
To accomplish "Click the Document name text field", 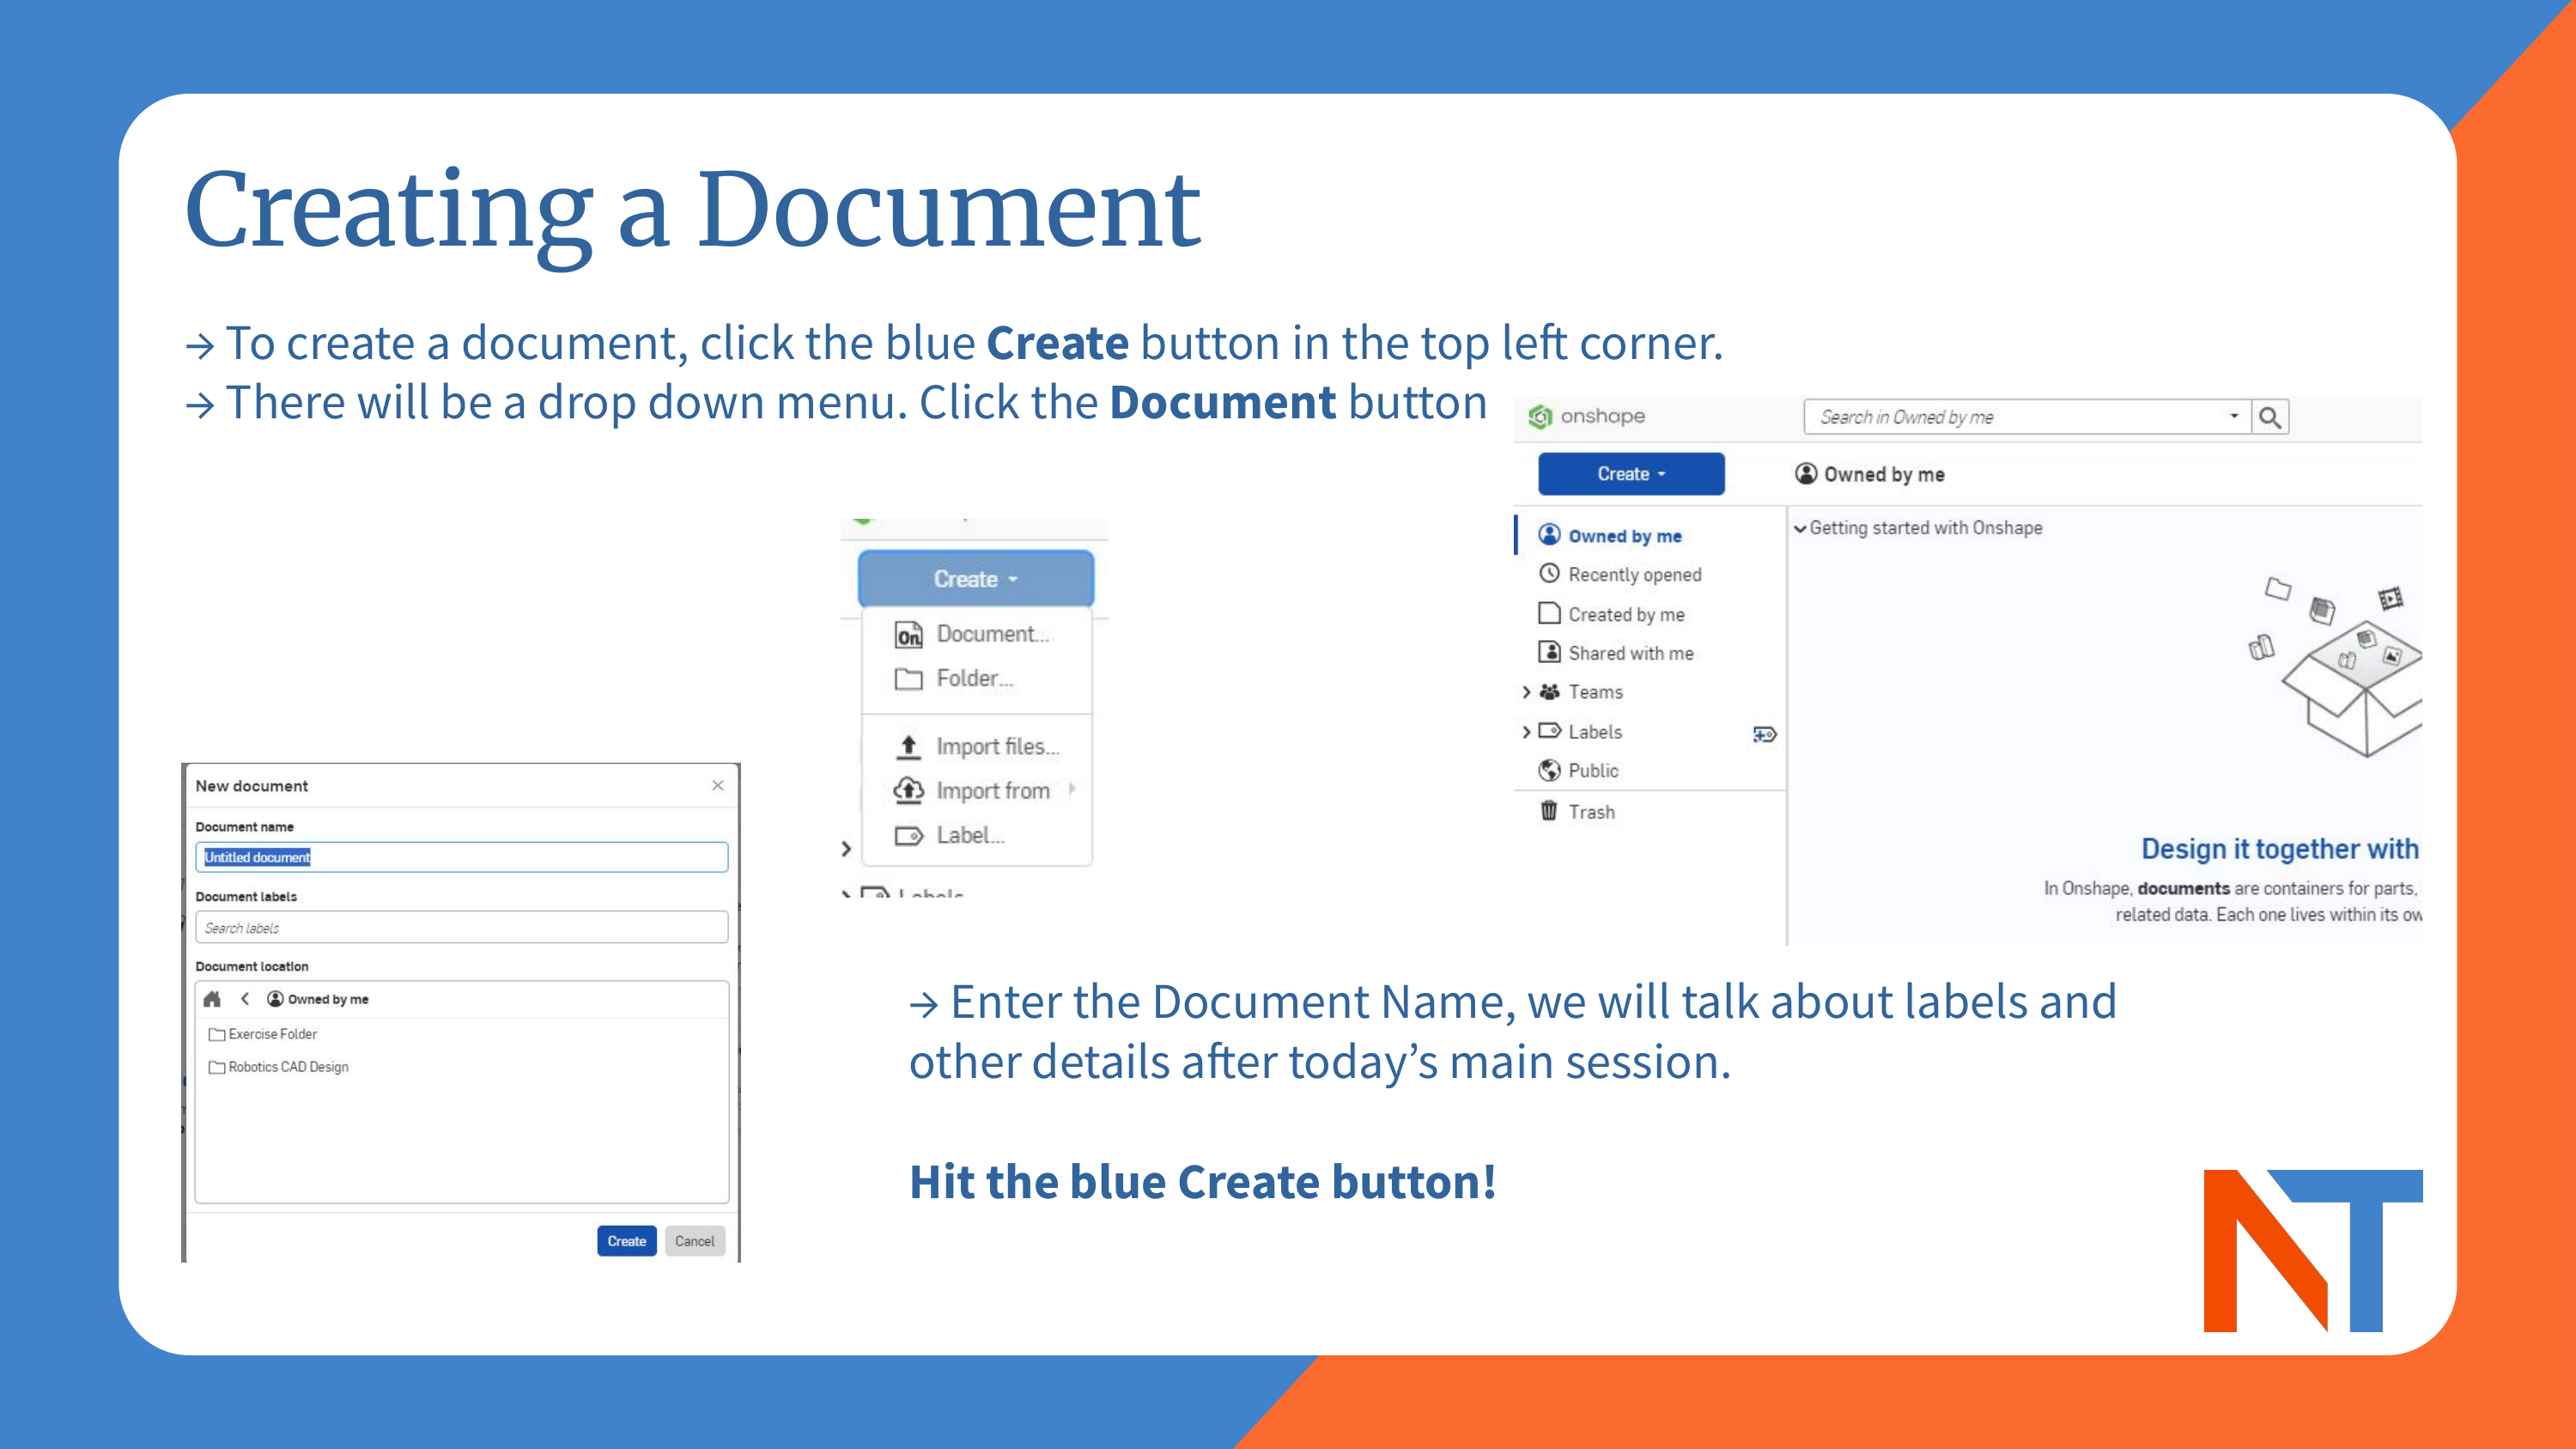I will pyautogui.click(x=461, y=857).
